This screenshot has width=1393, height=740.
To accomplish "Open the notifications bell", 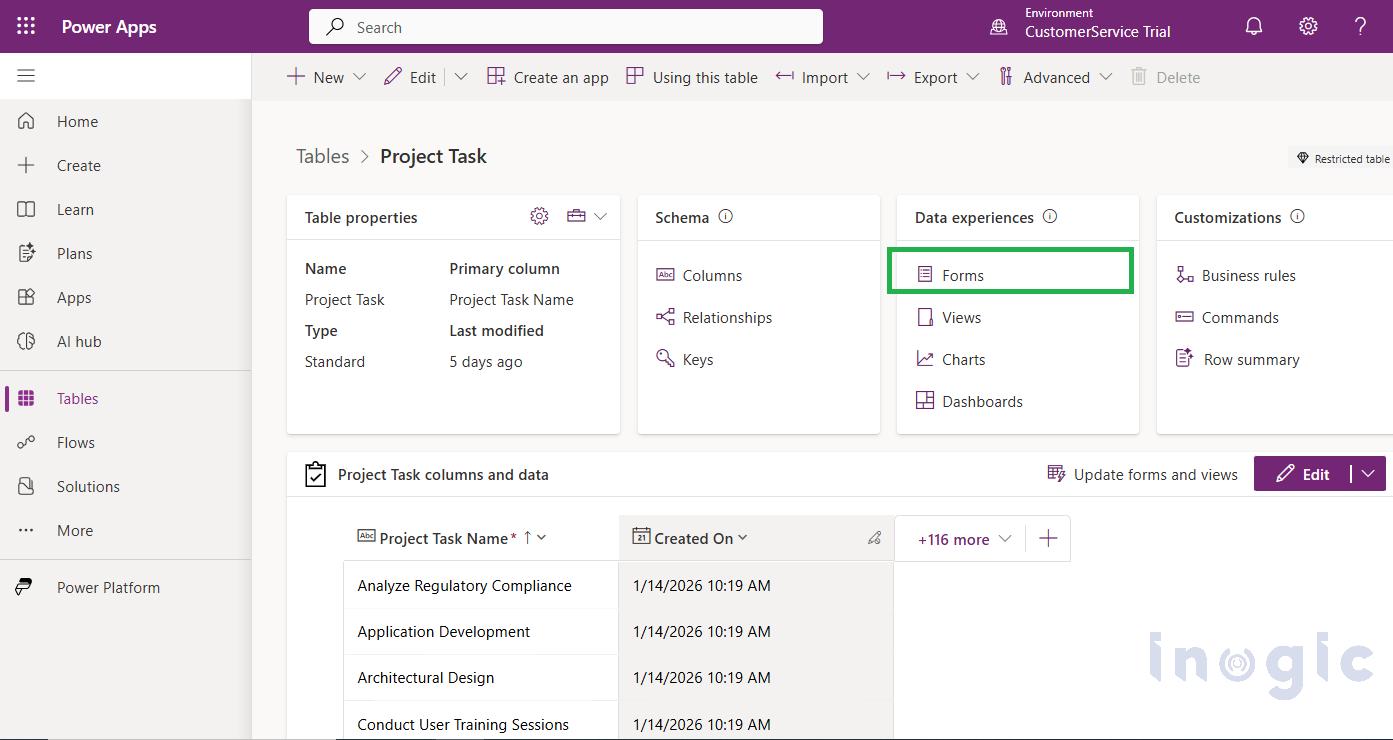I will tap(1253, 26).
